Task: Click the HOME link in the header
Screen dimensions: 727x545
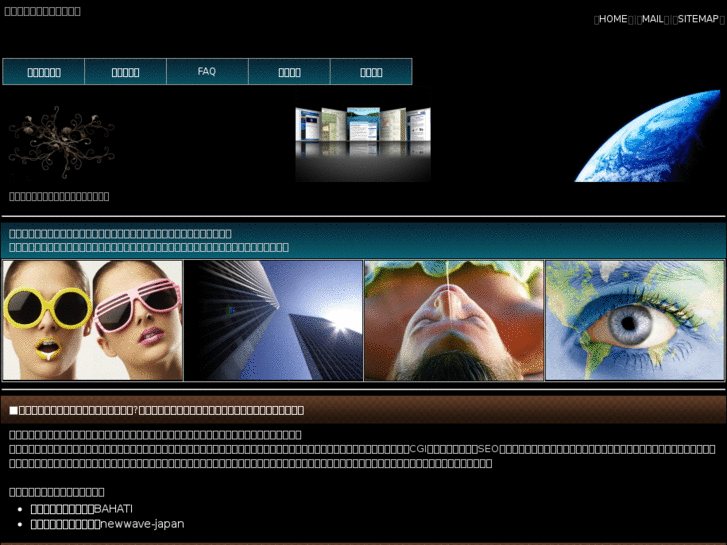Action: point(613,19)
